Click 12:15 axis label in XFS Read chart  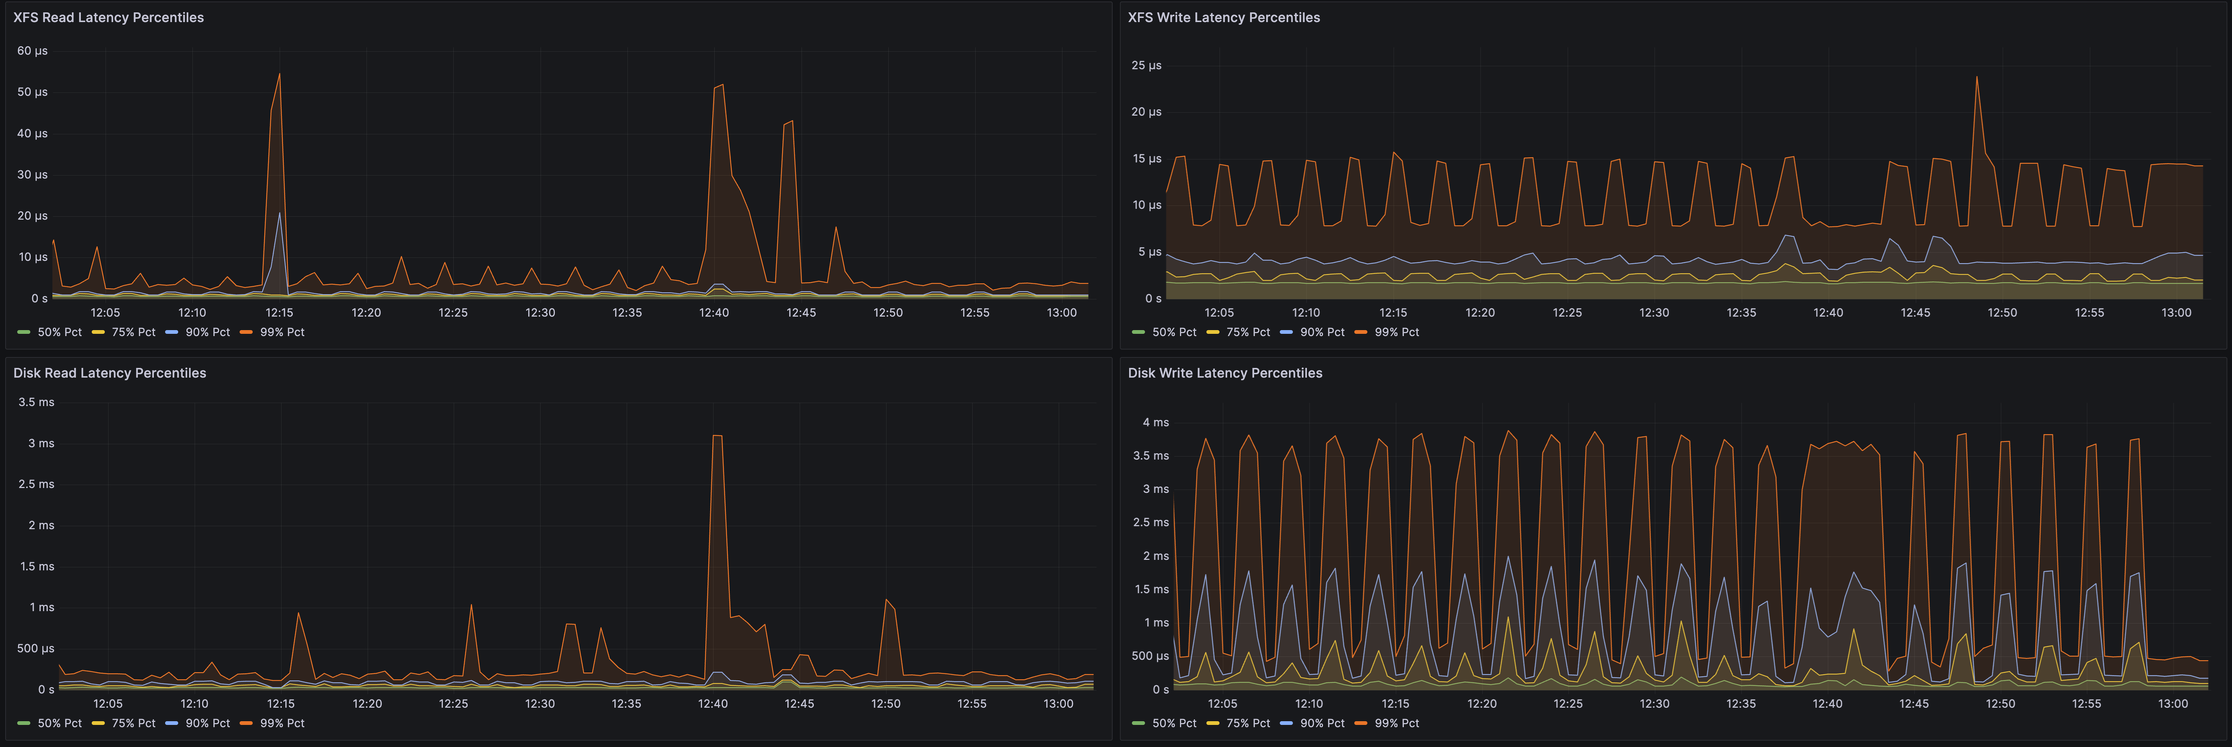[279, 313]
